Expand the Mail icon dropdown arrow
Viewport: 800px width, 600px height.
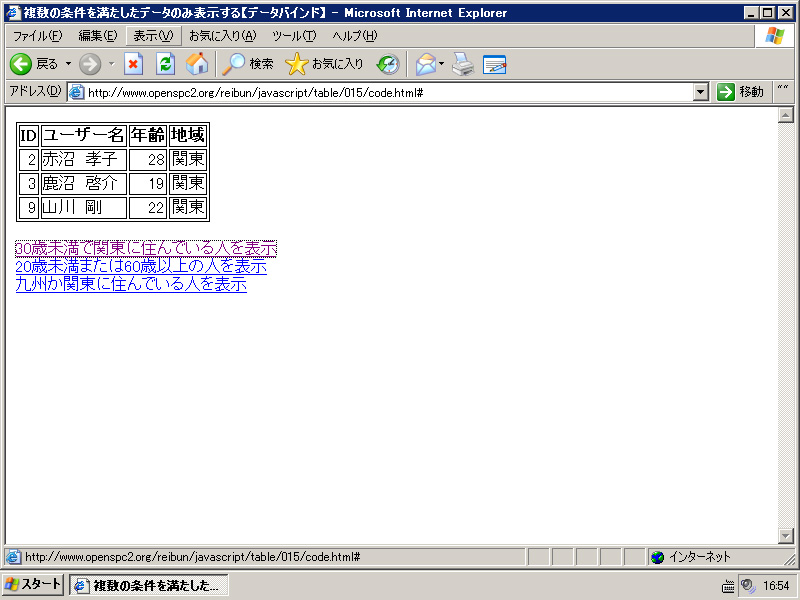(x=441, y=64)
